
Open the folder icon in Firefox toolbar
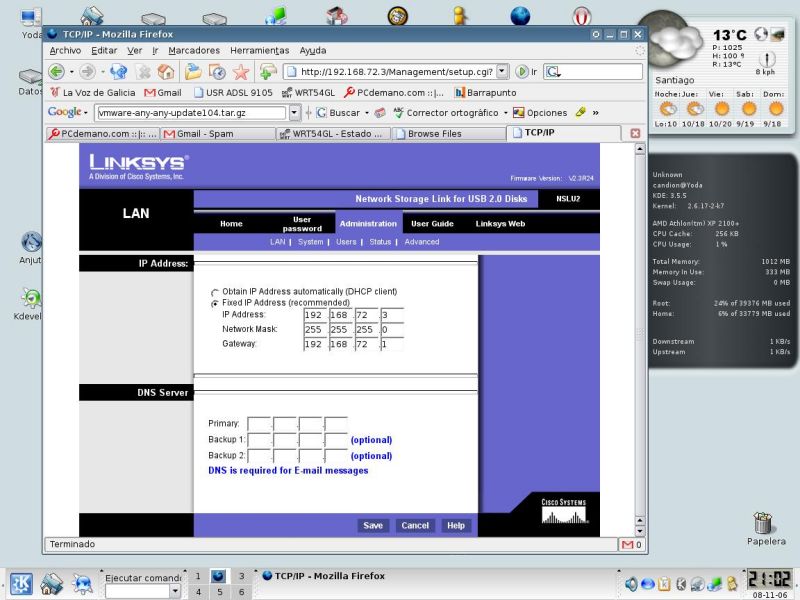pos(193,72)
